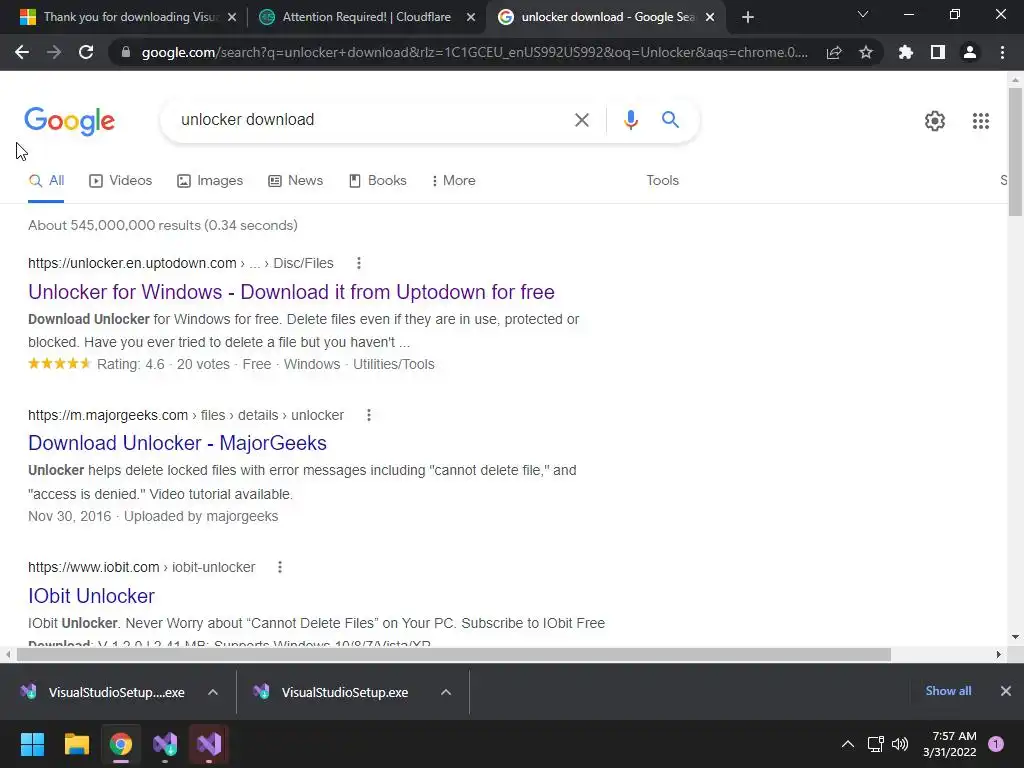Open the options dots for the IObit result

click(280, 568)
